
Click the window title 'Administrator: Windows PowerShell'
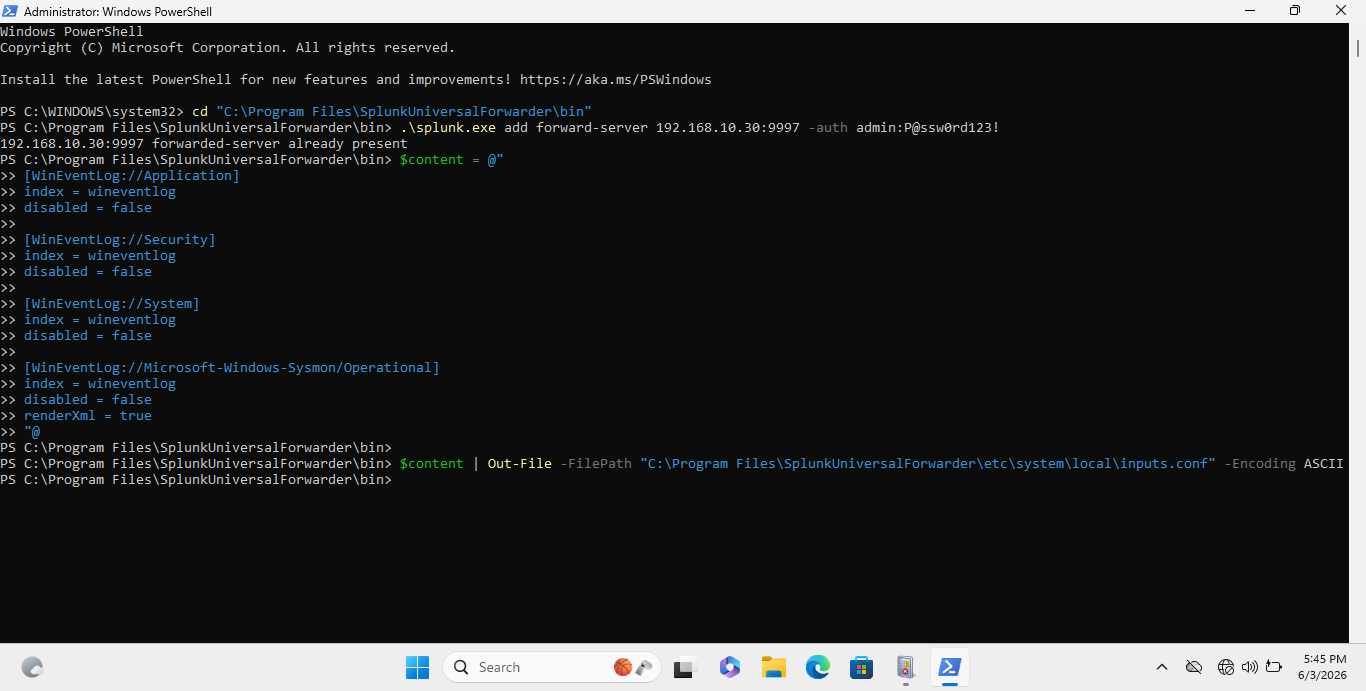[118, 11]
